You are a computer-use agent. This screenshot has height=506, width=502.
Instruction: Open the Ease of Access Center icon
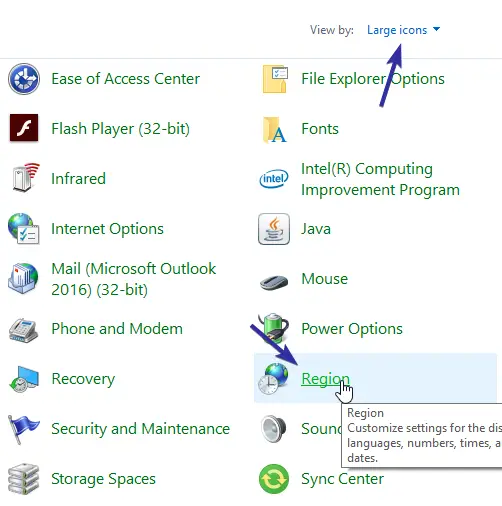[24, 79]
